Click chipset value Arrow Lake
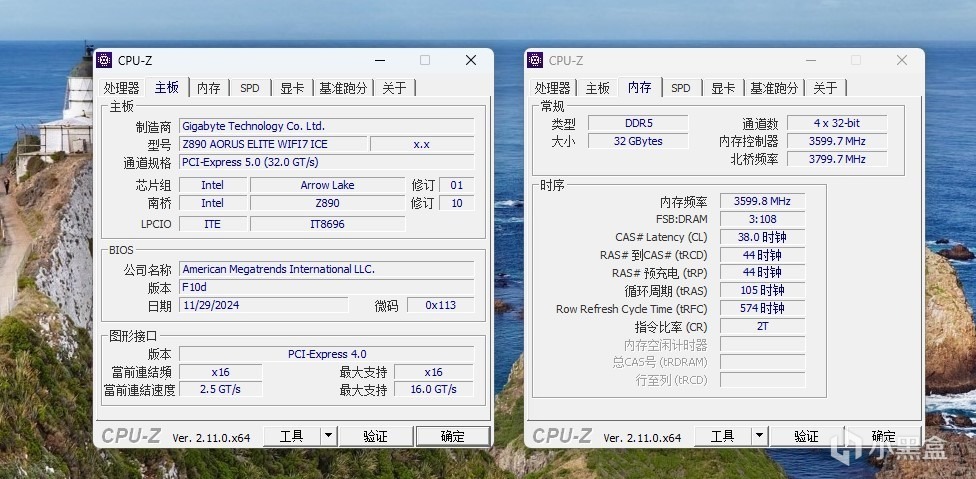This screenshot has width=976, height=479. (x=327, y=185)
